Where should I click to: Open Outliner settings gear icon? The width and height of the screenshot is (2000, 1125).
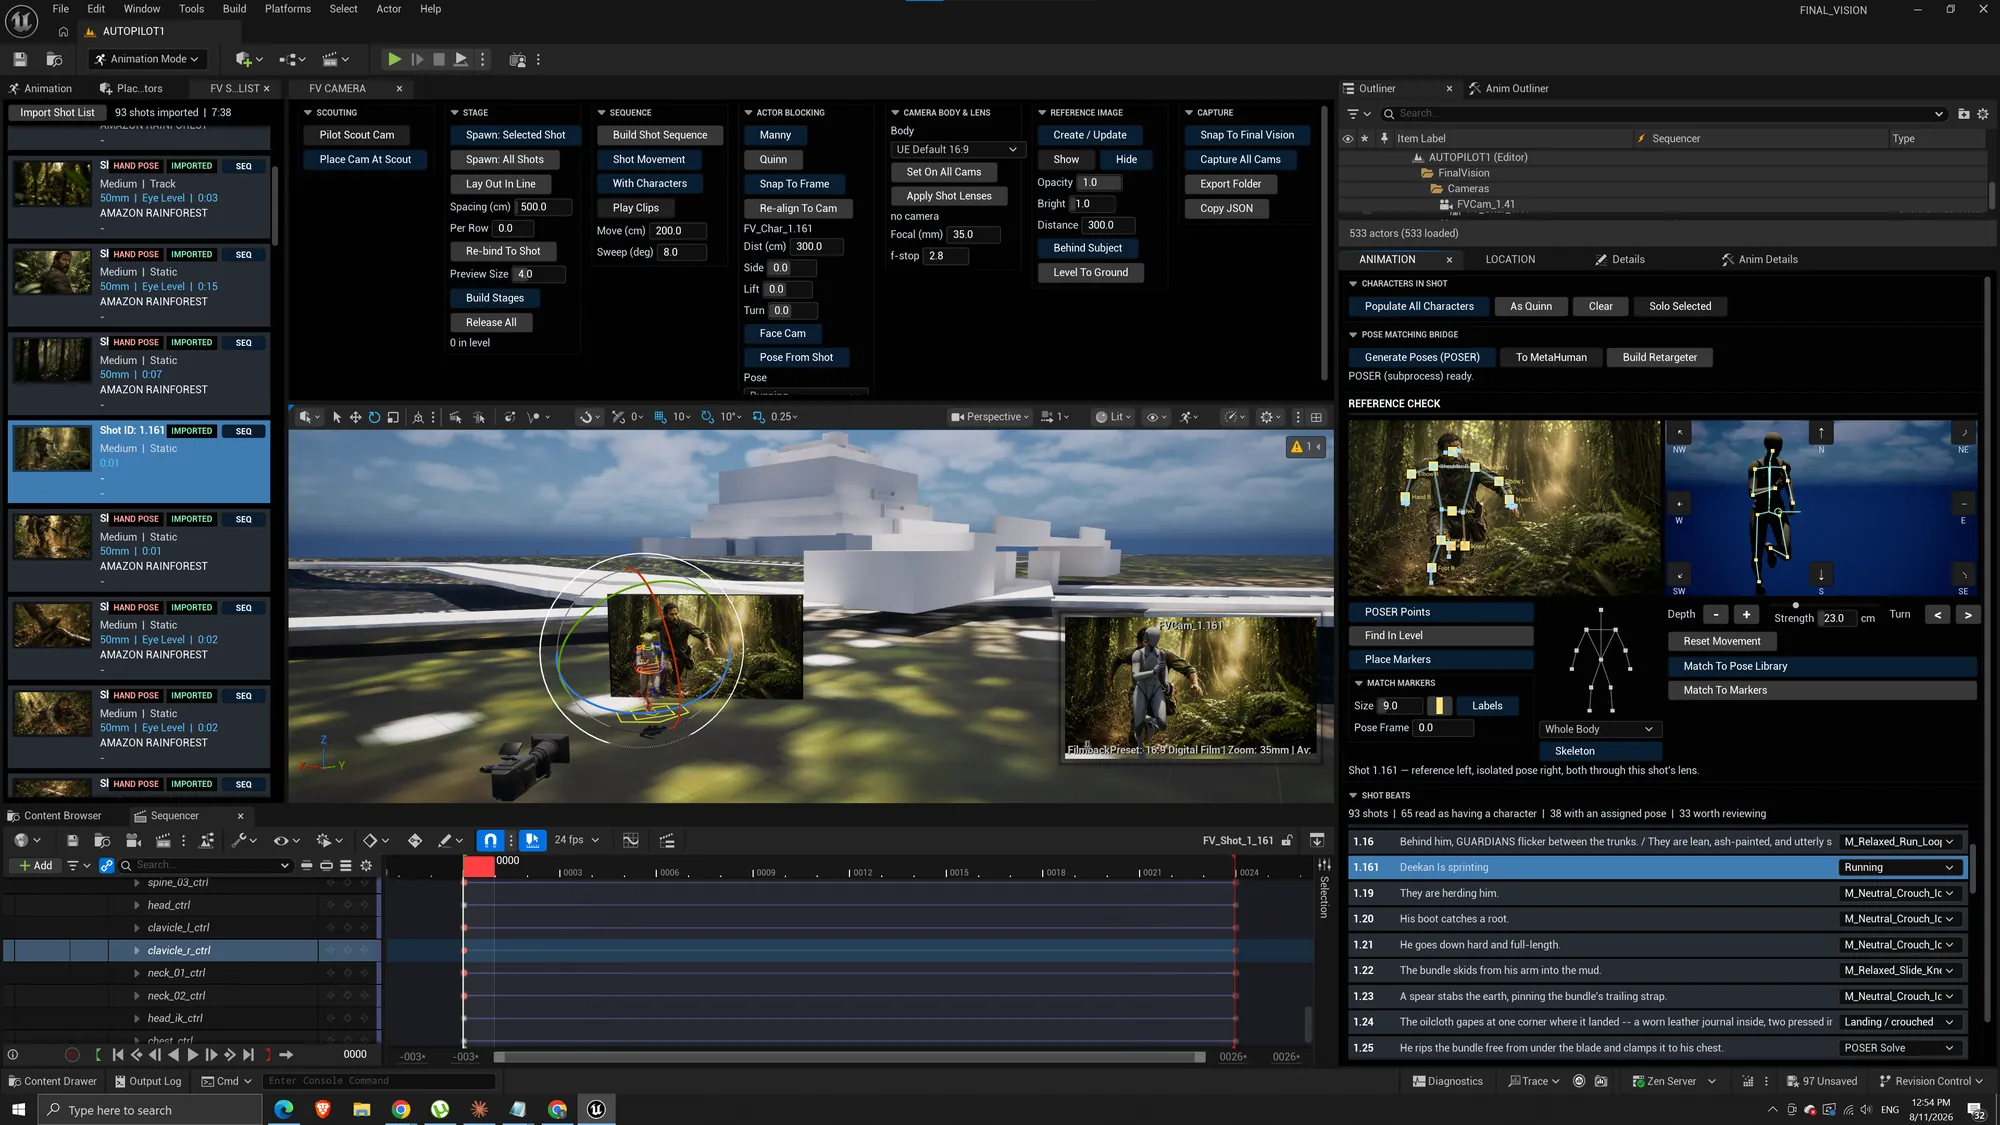tap(1983, 114)
